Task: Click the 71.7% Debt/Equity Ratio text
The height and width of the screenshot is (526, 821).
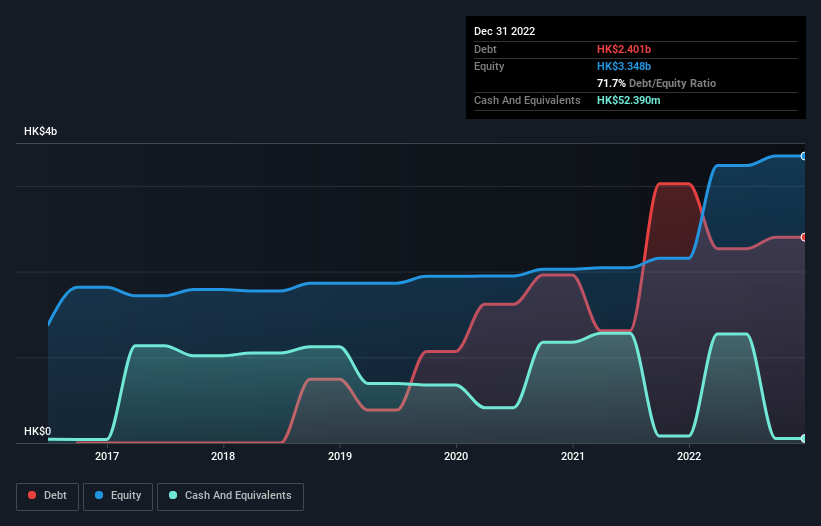Action: point(656,83)
